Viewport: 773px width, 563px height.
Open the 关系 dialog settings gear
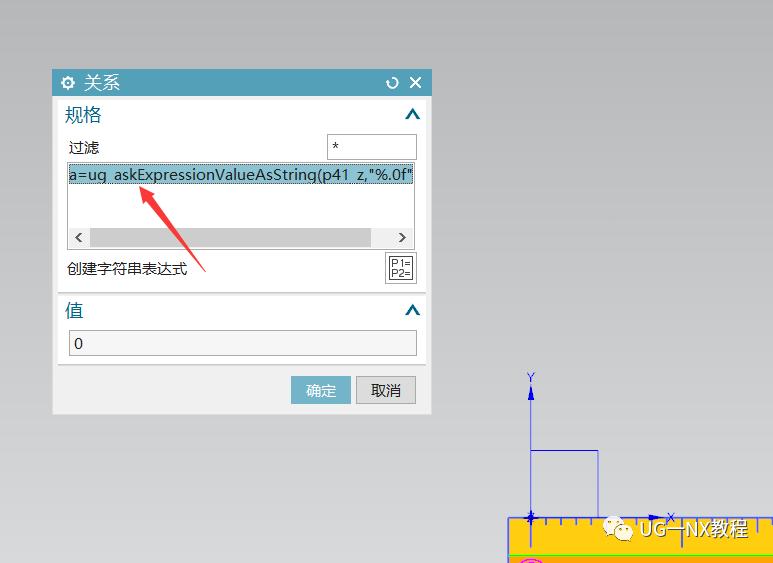pos(68,83)
